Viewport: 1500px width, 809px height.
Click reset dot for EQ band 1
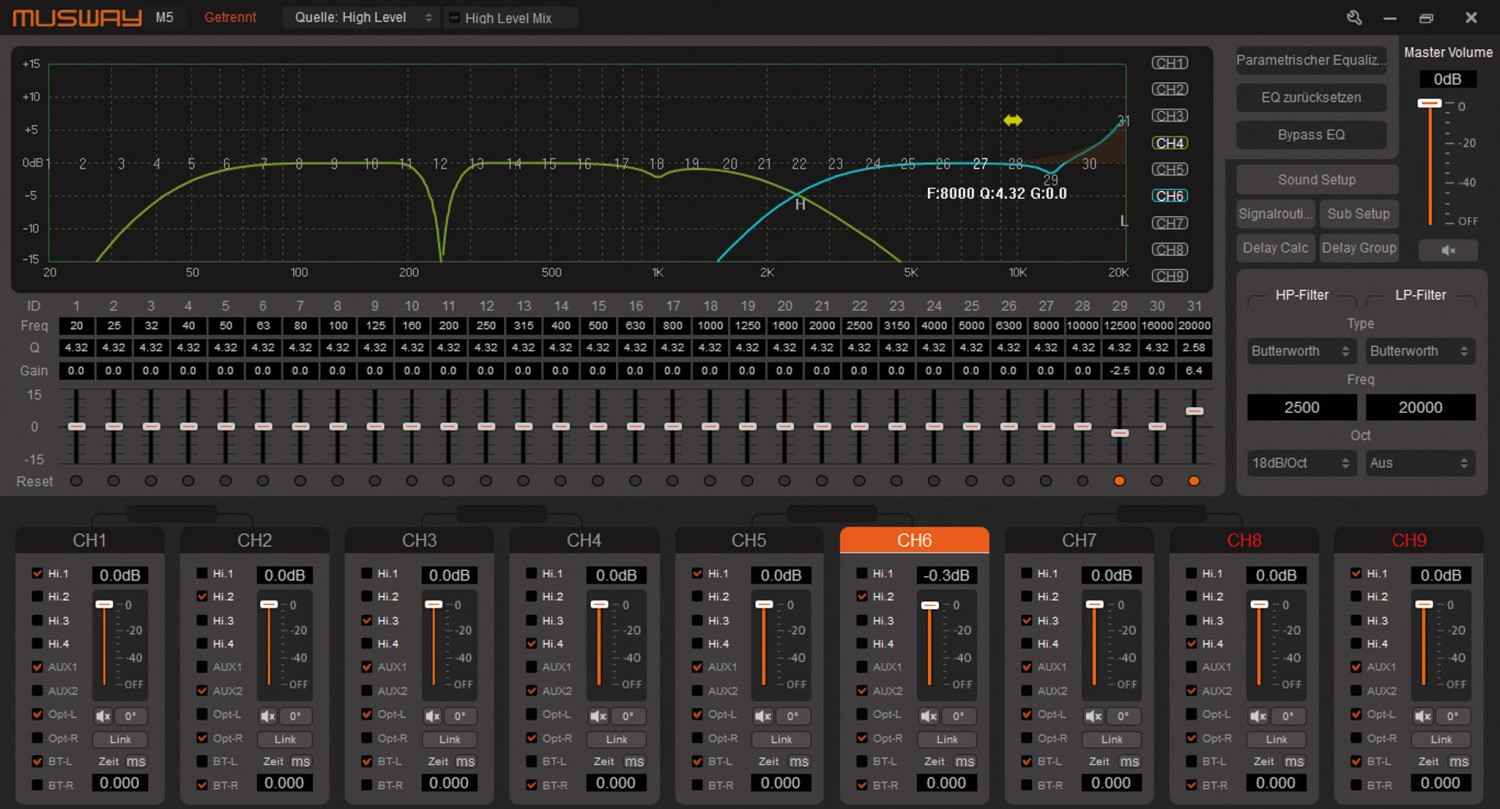tap(76, 481)
